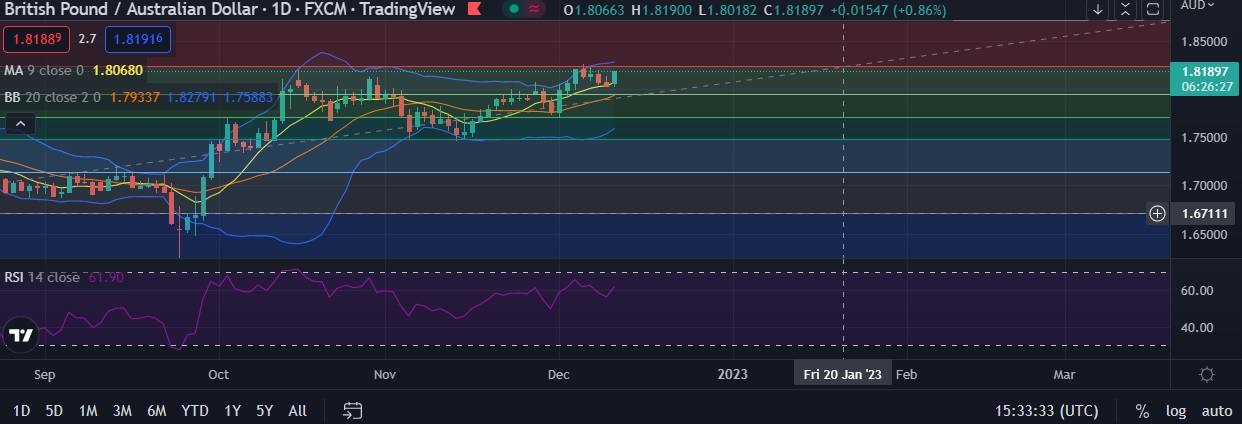This screenshot has height=424, width=1242.
Task: Select the 1M date range
Action: click(88, 411)
